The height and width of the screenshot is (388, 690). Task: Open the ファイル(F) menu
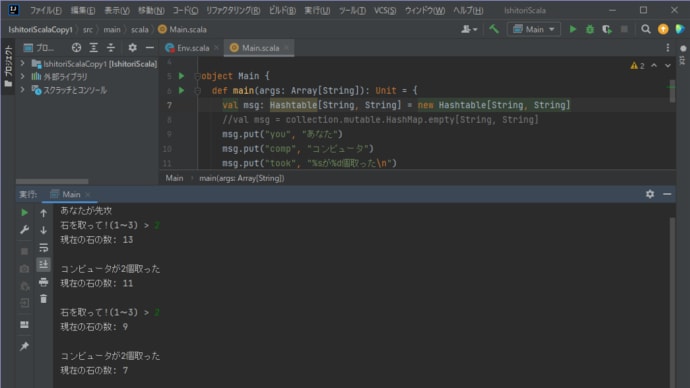[x=45, y=10]
